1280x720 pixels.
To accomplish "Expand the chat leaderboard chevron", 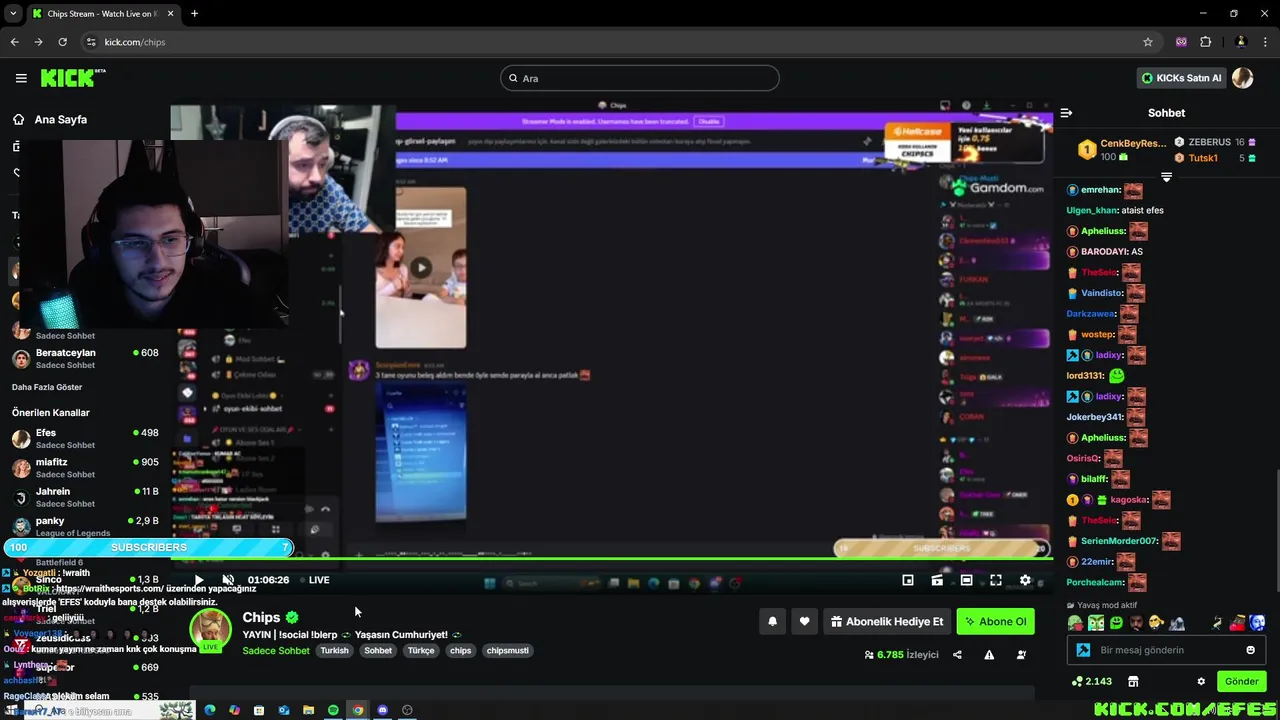I will 1166,177.
